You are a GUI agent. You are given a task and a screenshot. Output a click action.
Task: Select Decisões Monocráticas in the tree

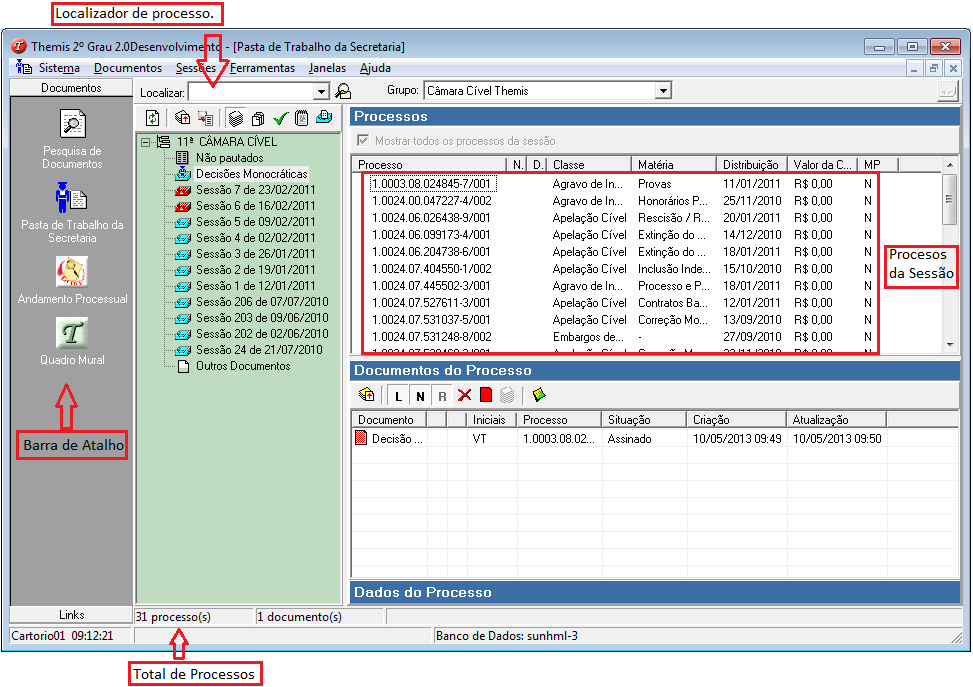pos(251,174)
